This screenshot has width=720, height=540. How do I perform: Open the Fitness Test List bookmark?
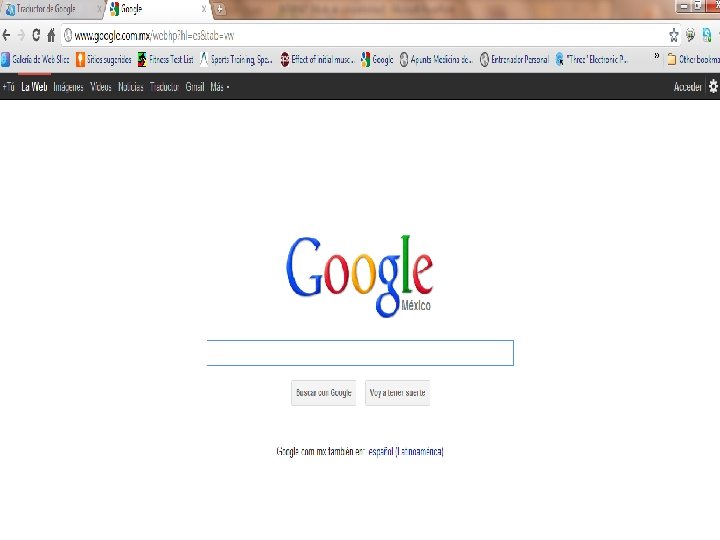click(x=166, y=59)
